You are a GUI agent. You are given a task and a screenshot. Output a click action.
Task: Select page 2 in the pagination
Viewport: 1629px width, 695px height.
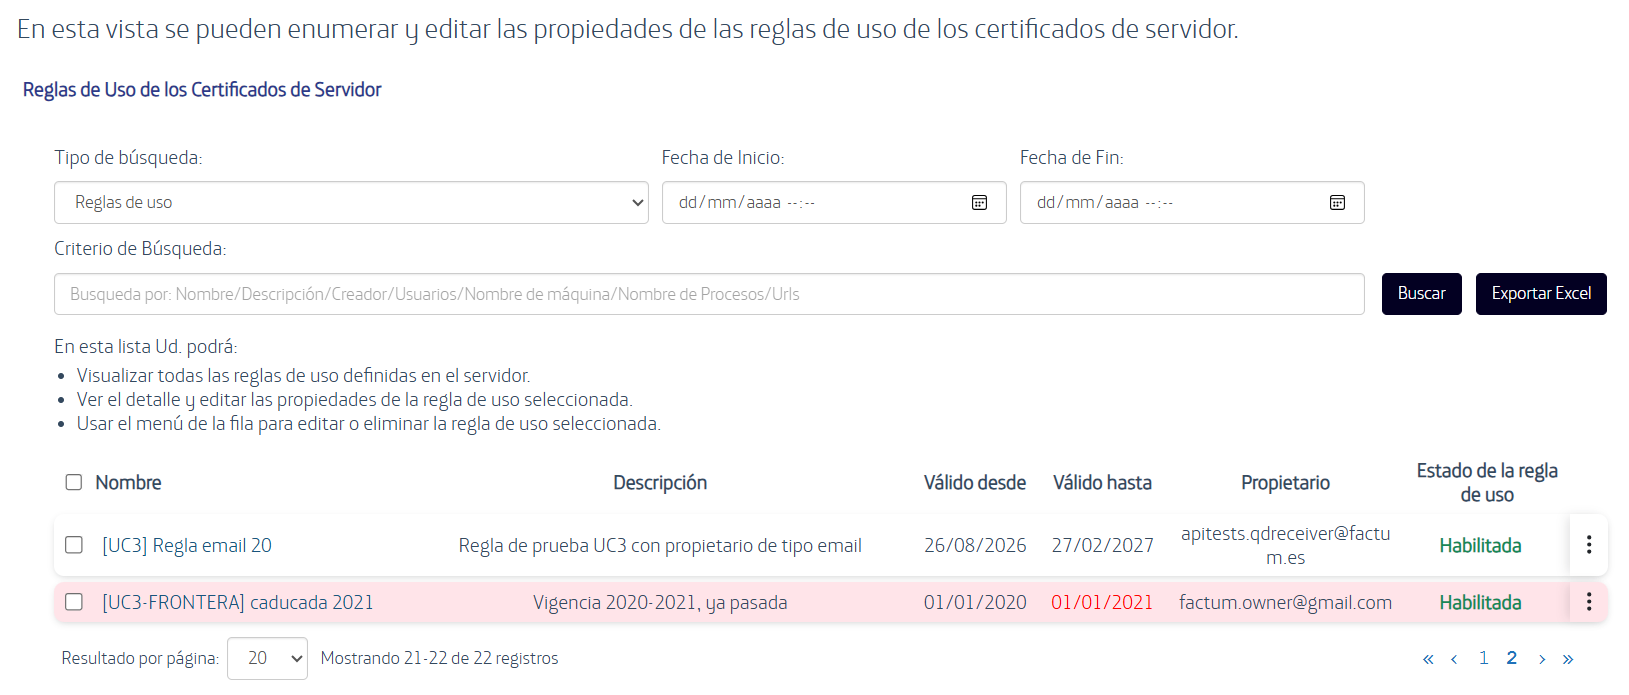click(1512, 658)
